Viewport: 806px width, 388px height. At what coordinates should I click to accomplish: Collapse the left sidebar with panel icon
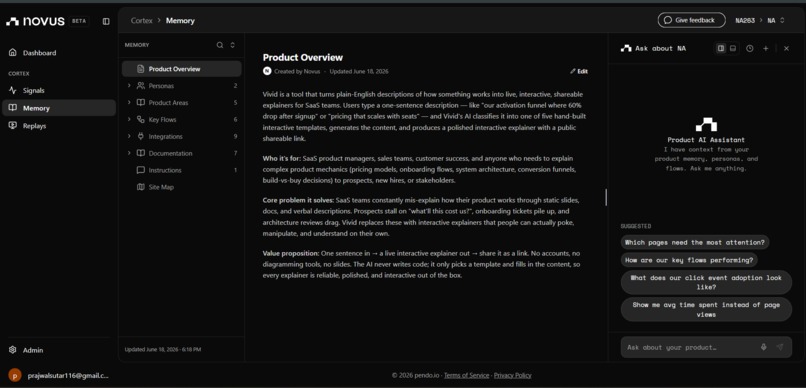[x=106, y=22]
